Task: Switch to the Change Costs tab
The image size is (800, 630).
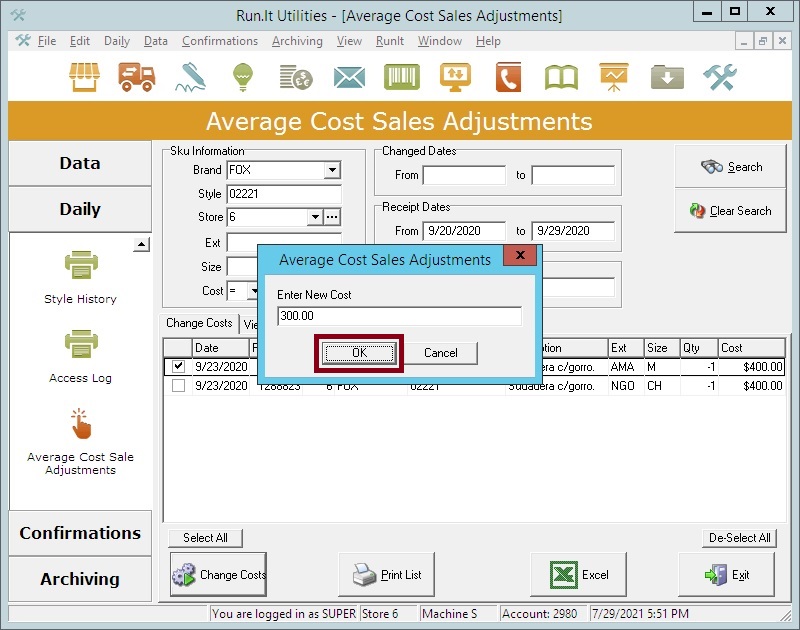Action: (199, 323)
